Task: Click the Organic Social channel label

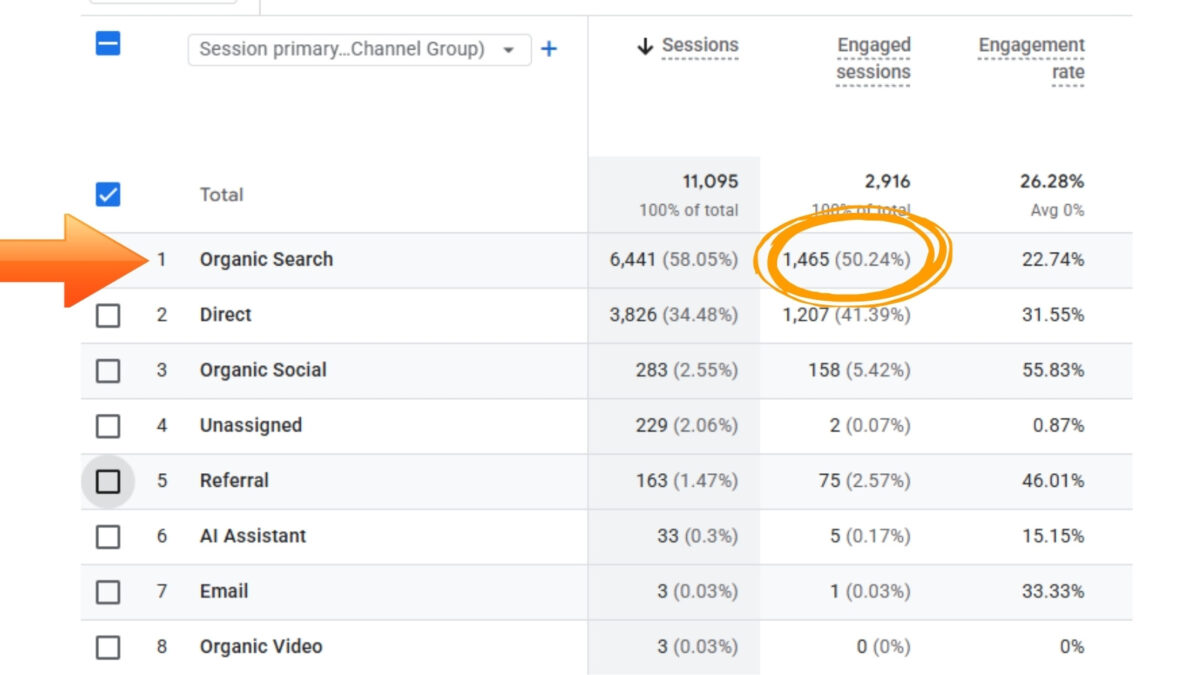Action: coord(263,370)
